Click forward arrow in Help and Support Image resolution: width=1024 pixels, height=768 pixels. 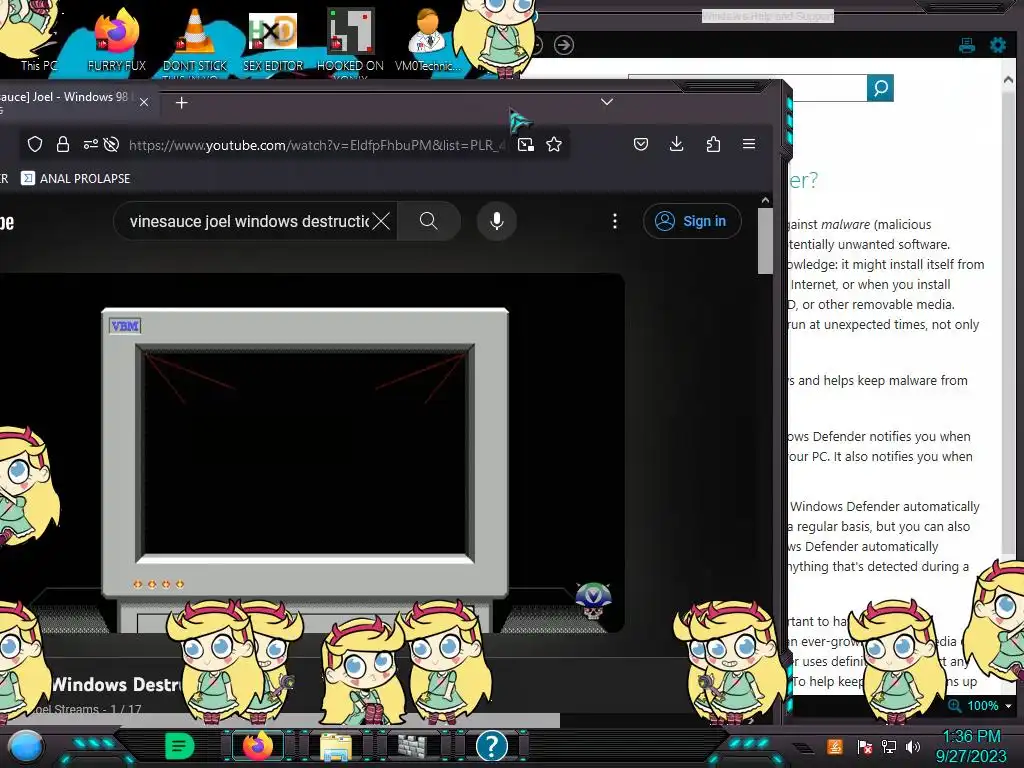[564, 44]
